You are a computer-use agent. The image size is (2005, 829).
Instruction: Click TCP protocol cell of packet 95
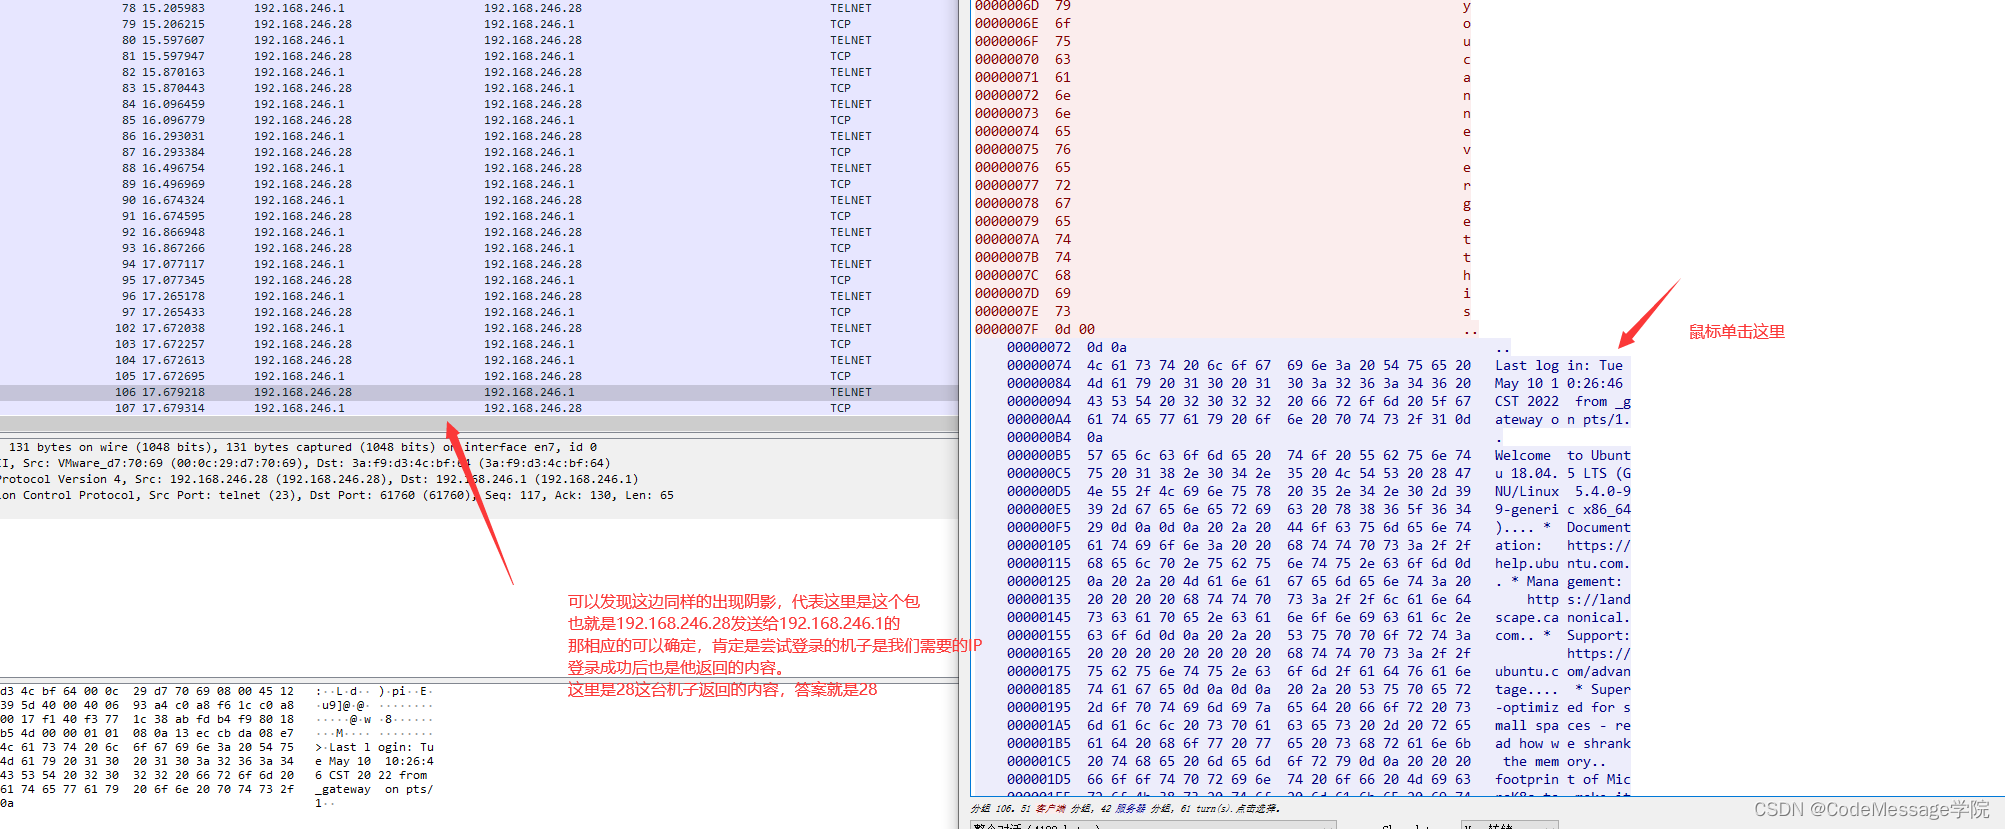[x=840, y=280]
